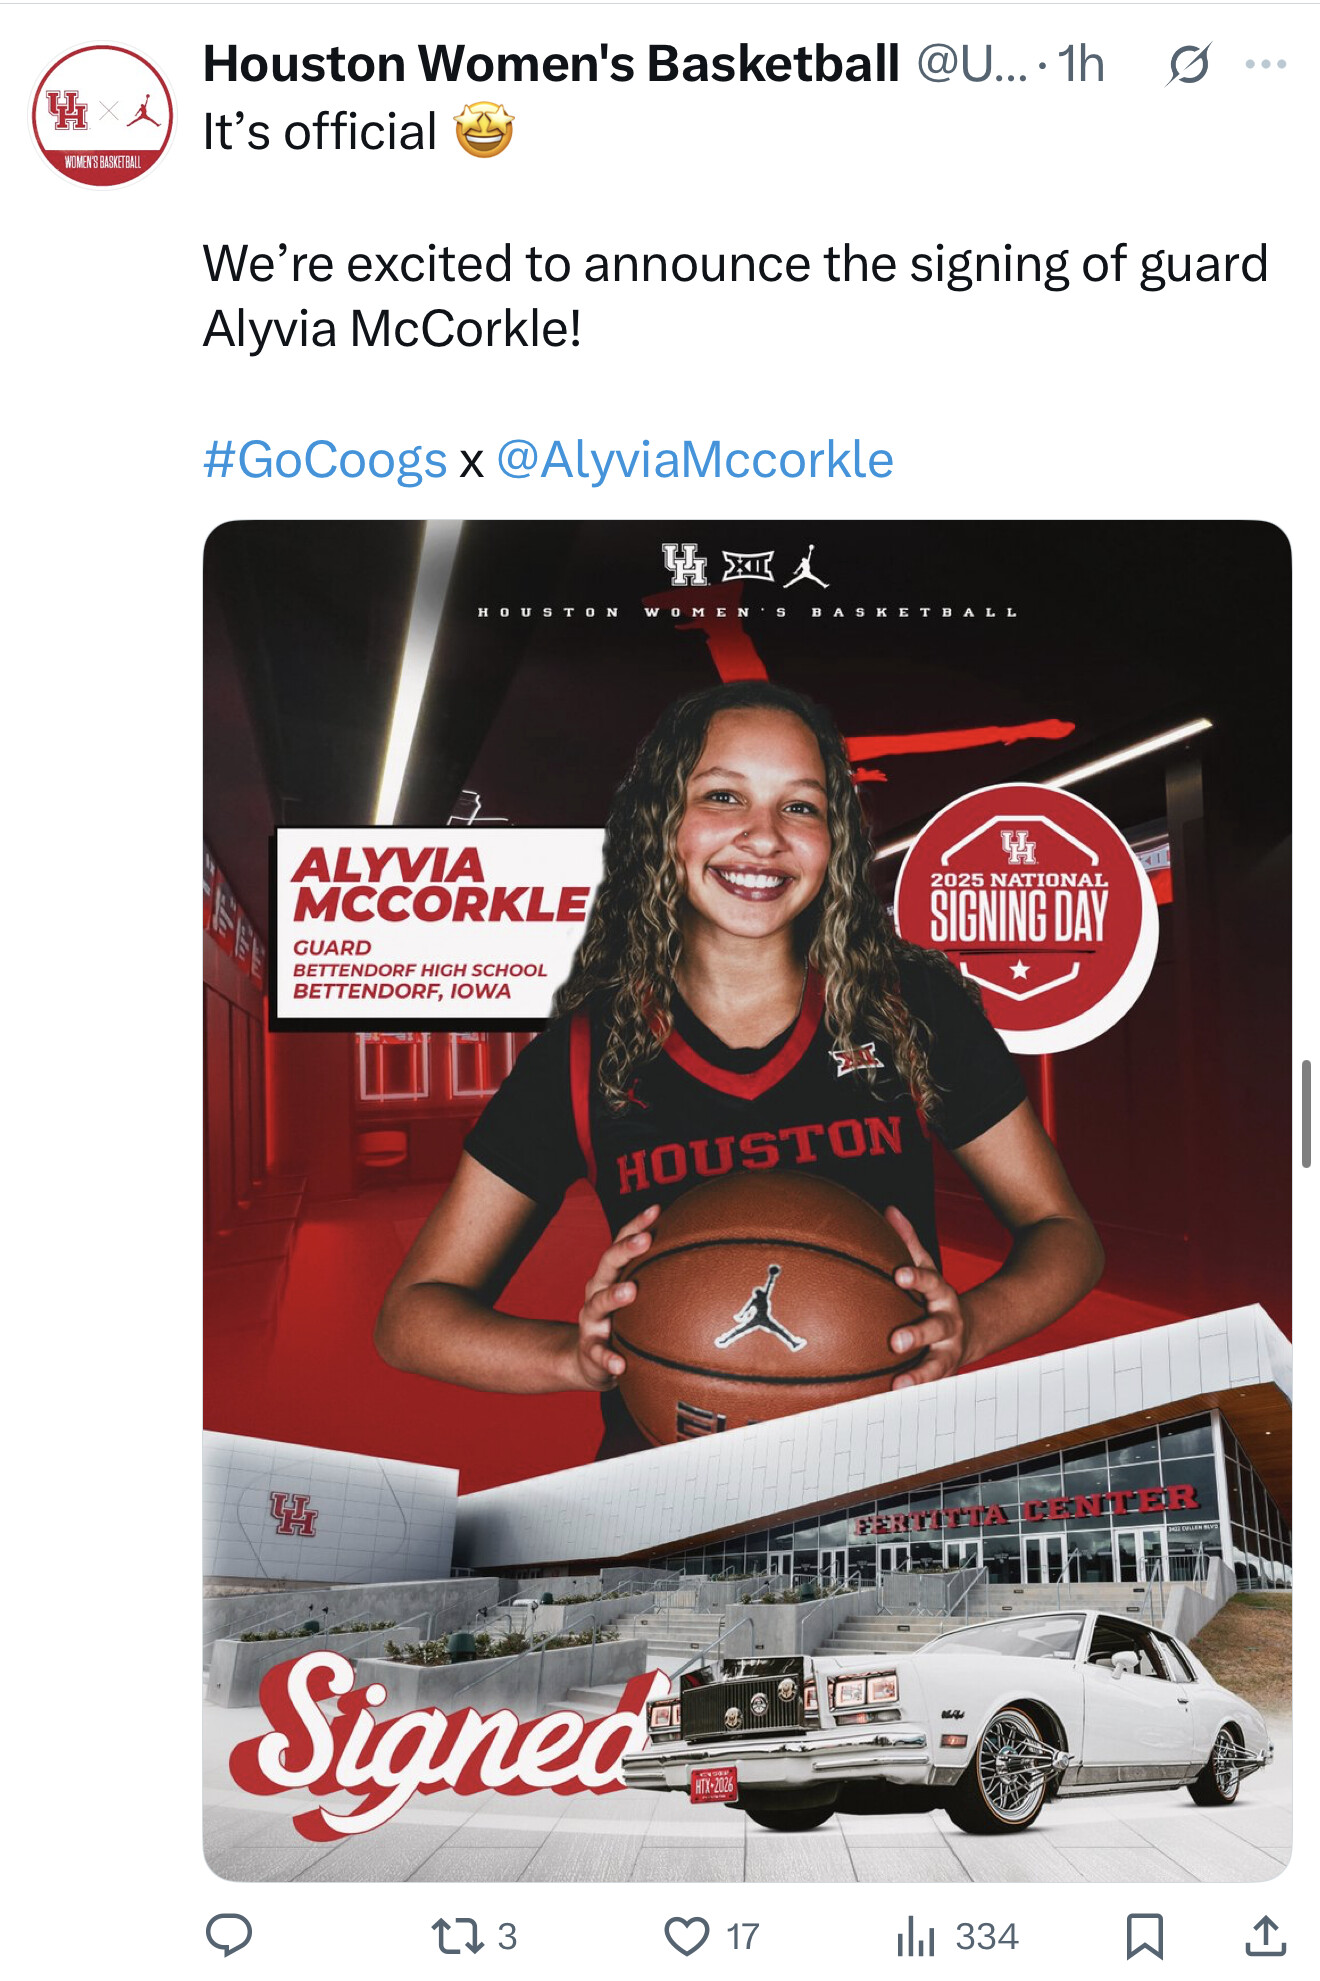This screenshot has height=1981, width=1320.
Task: Click the retweet count 3
Action: pos(507,1937)
